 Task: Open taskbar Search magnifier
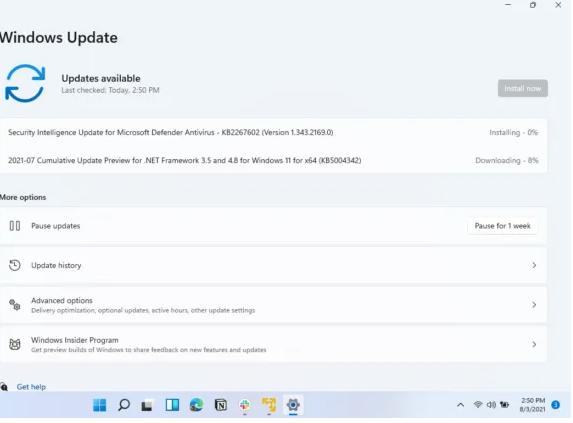tap(124, 405)
